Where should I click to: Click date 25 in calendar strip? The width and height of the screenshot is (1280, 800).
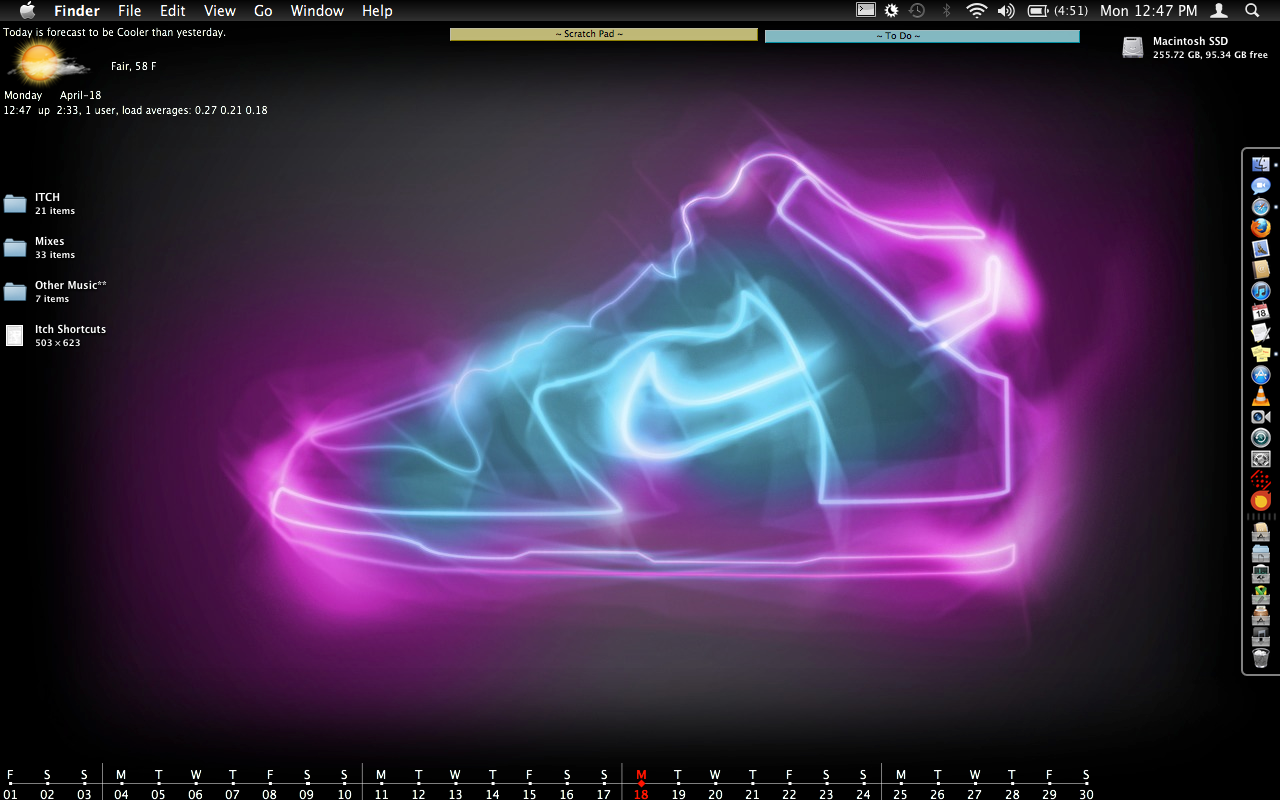pyautogui.click(x=900, y=794)
